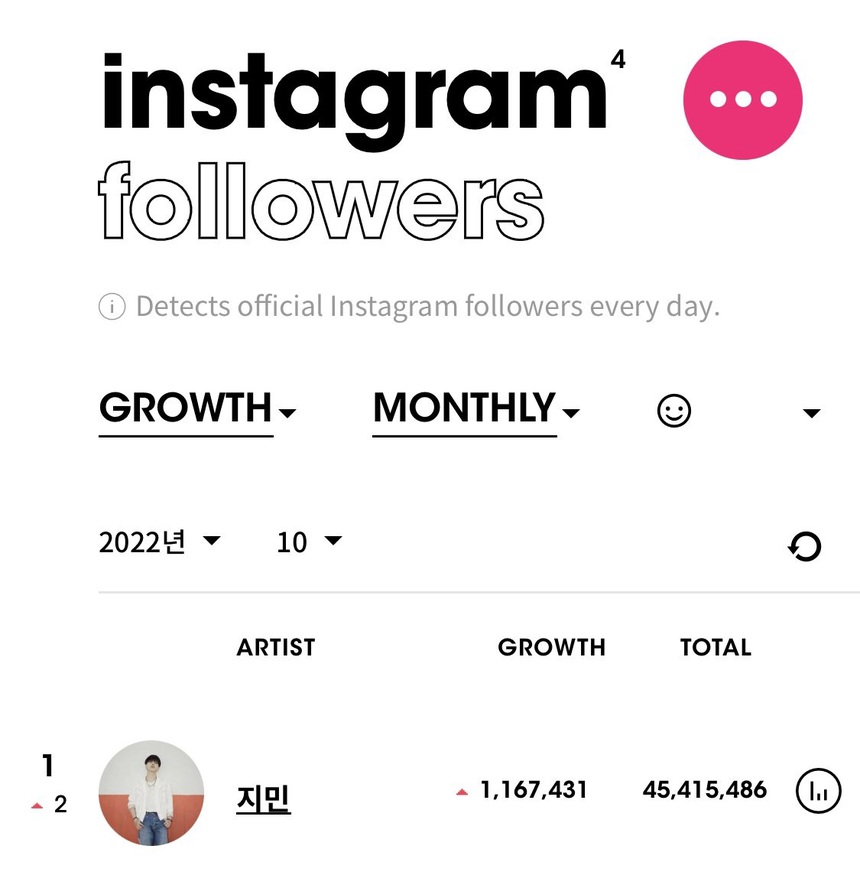
Task: Click the pink three-dots menu button
Action: [x=742, y=99]
